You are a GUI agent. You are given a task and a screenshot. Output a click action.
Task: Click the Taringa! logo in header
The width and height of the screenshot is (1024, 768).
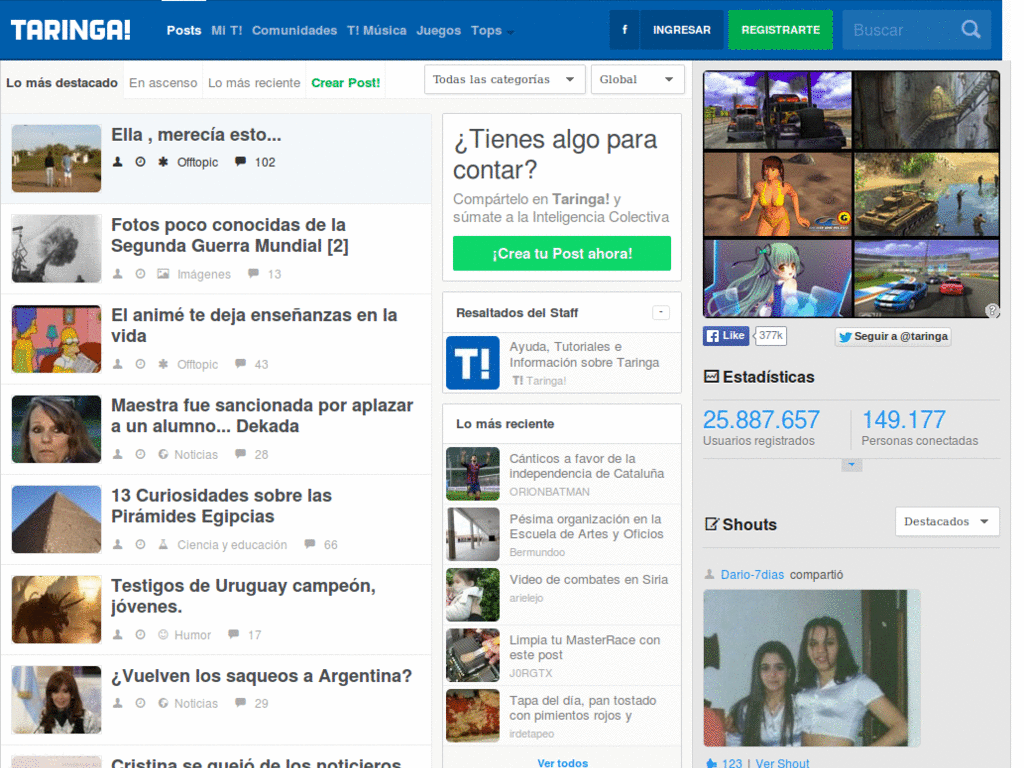[x=71, y=30]
